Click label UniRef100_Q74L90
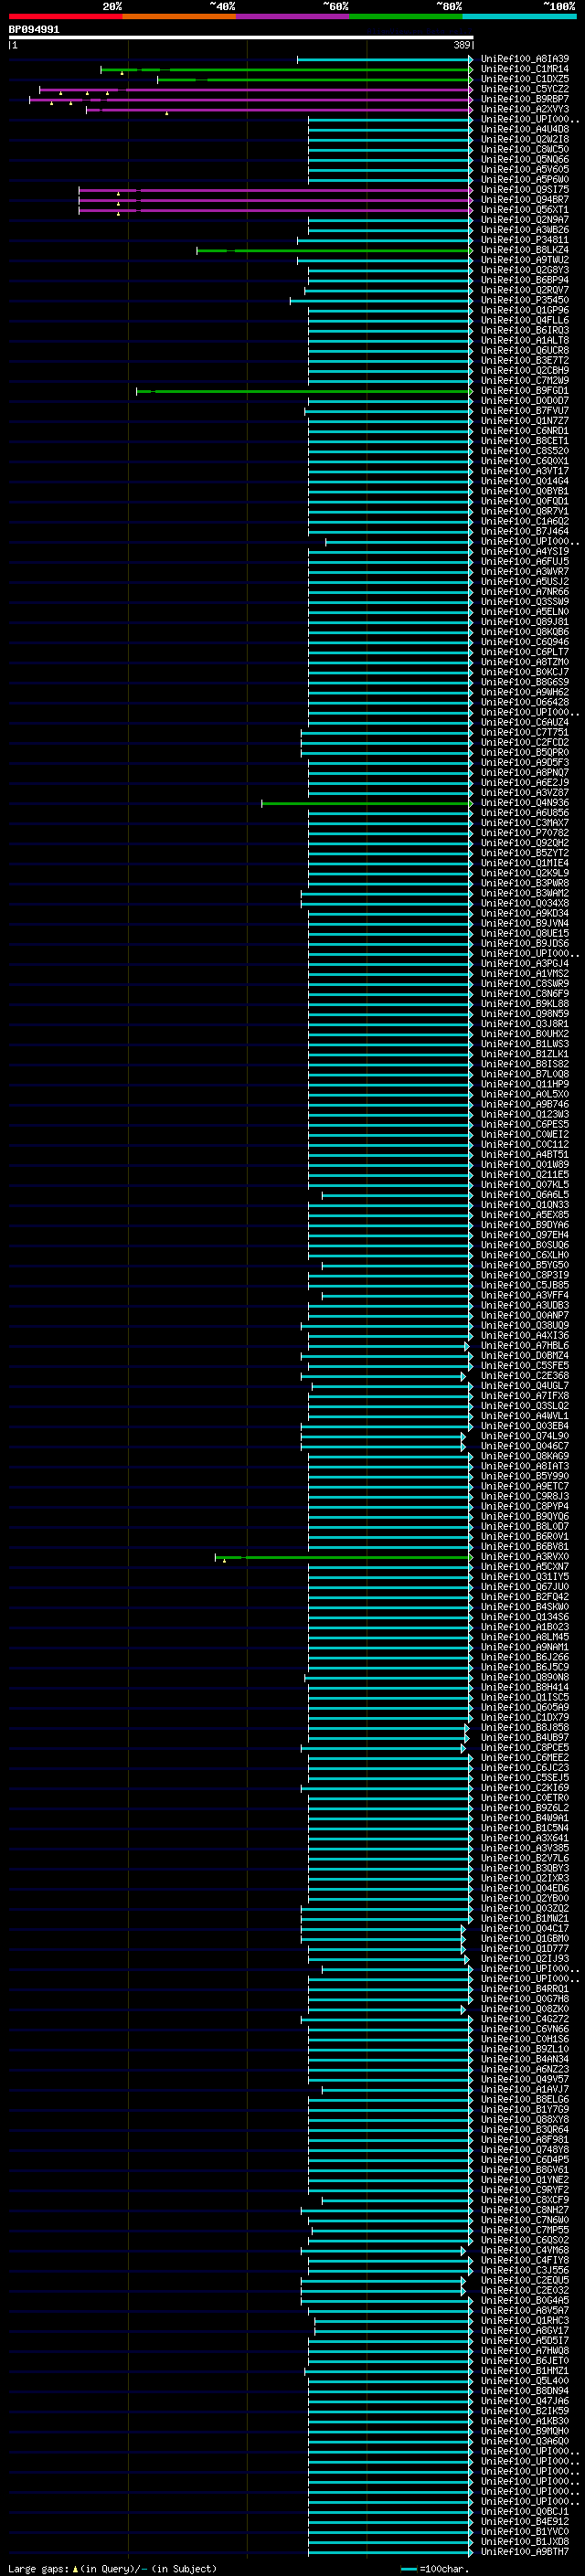The width and height of the screenshot is (585, 2576). [525, 1436]
